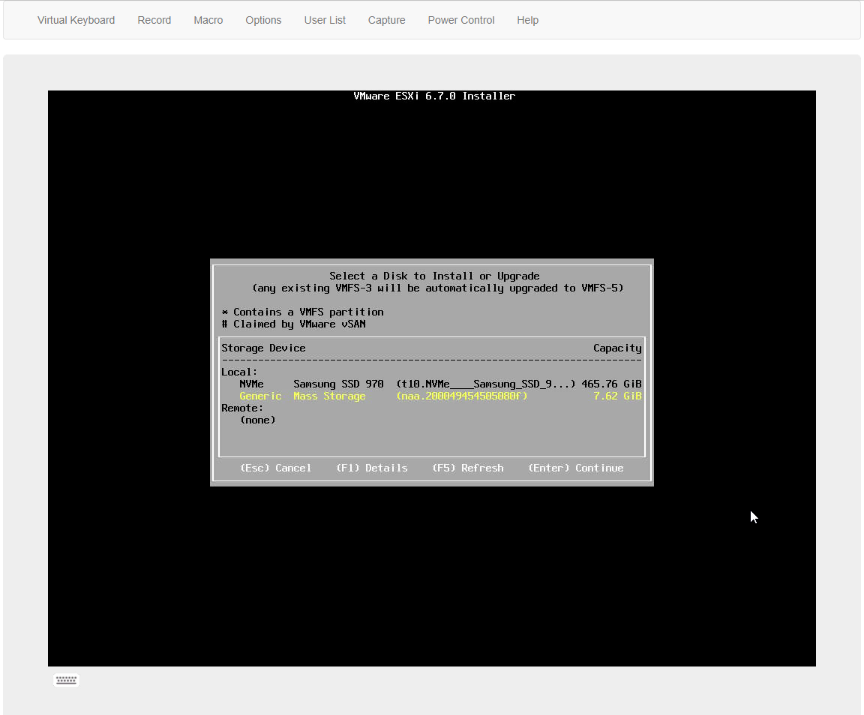Screen dimensions: 864x715
Task: Open the Capture menu
Action: click(386, 20)
